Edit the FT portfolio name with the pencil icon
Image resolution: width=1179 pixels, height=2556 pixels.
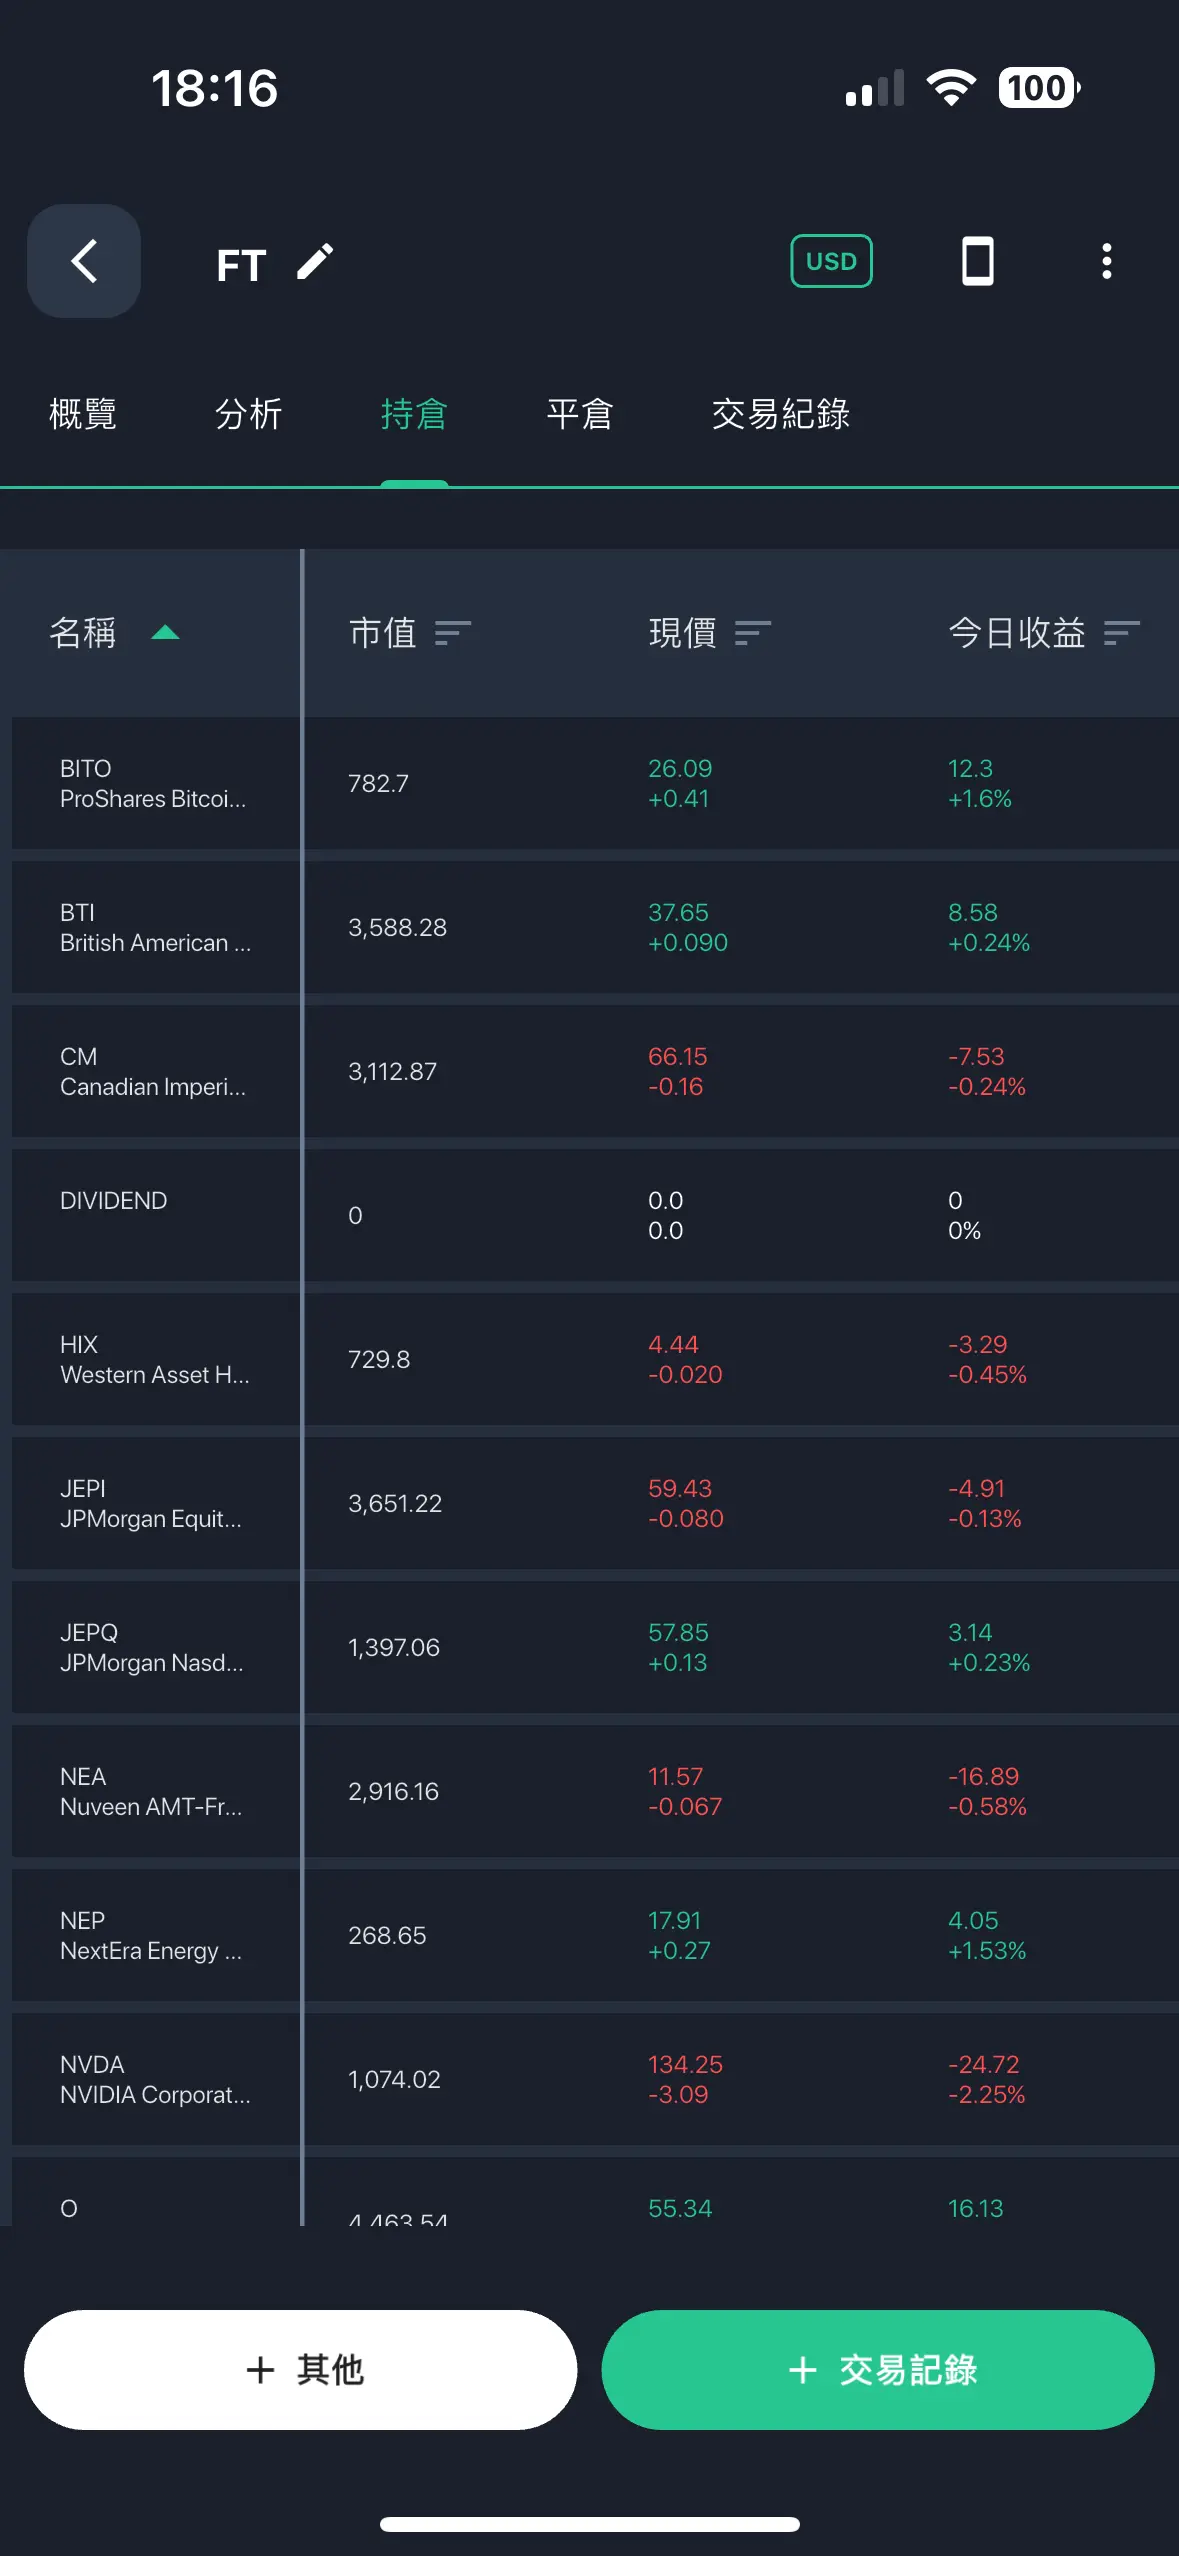315,262
